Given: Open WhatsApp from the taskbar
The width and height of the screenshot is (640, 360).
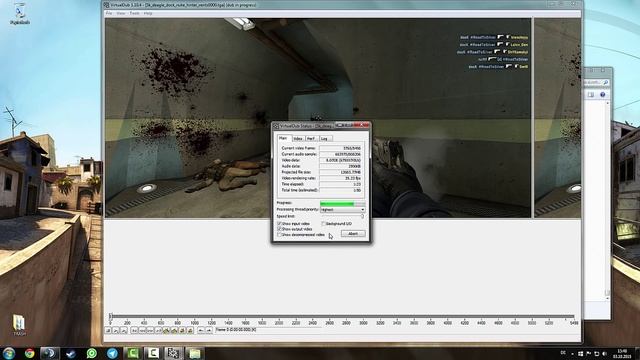Looking at the screenshot, I should 91,353.
